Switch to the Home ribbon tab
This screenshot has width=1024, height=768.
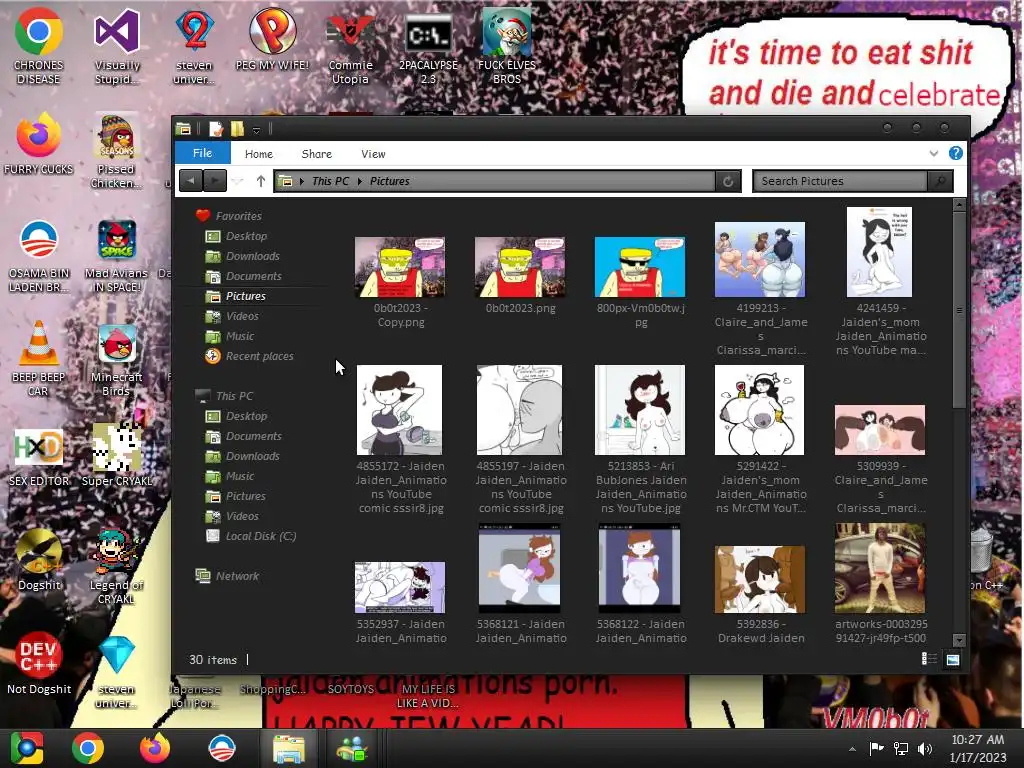259,154
